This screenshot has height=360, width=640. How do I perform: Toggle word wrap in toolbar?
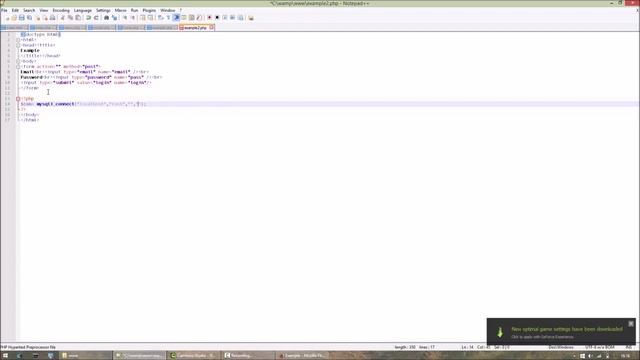pyautogui.click(x=160, y=18)
